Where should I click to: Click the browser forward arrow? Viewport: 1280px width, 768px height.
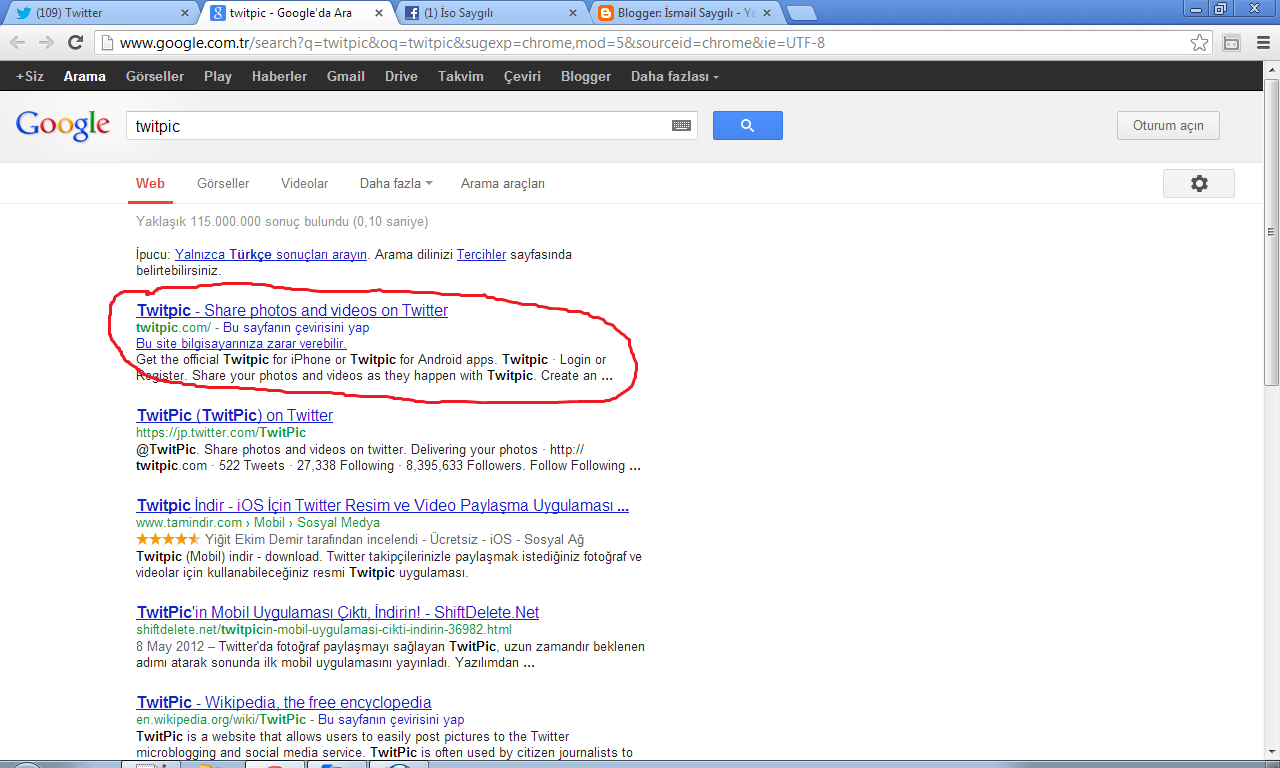46,43
